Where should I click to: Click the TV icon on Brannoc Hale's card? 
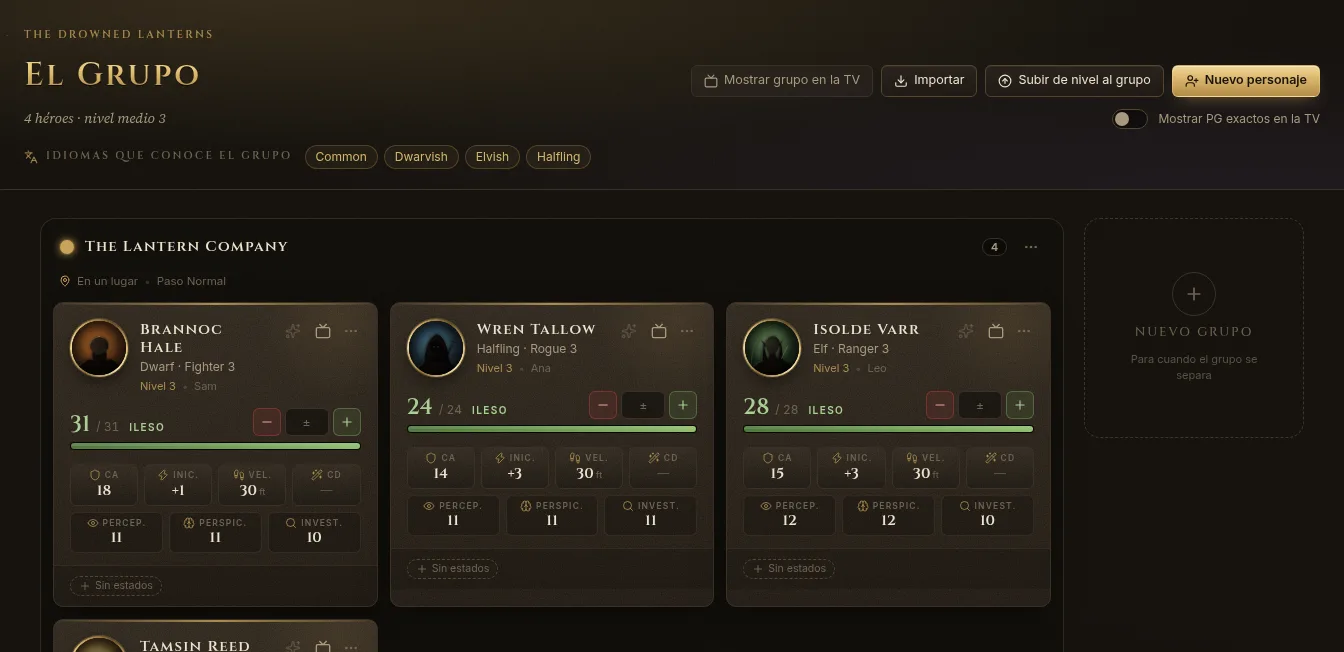click(323, 331)
